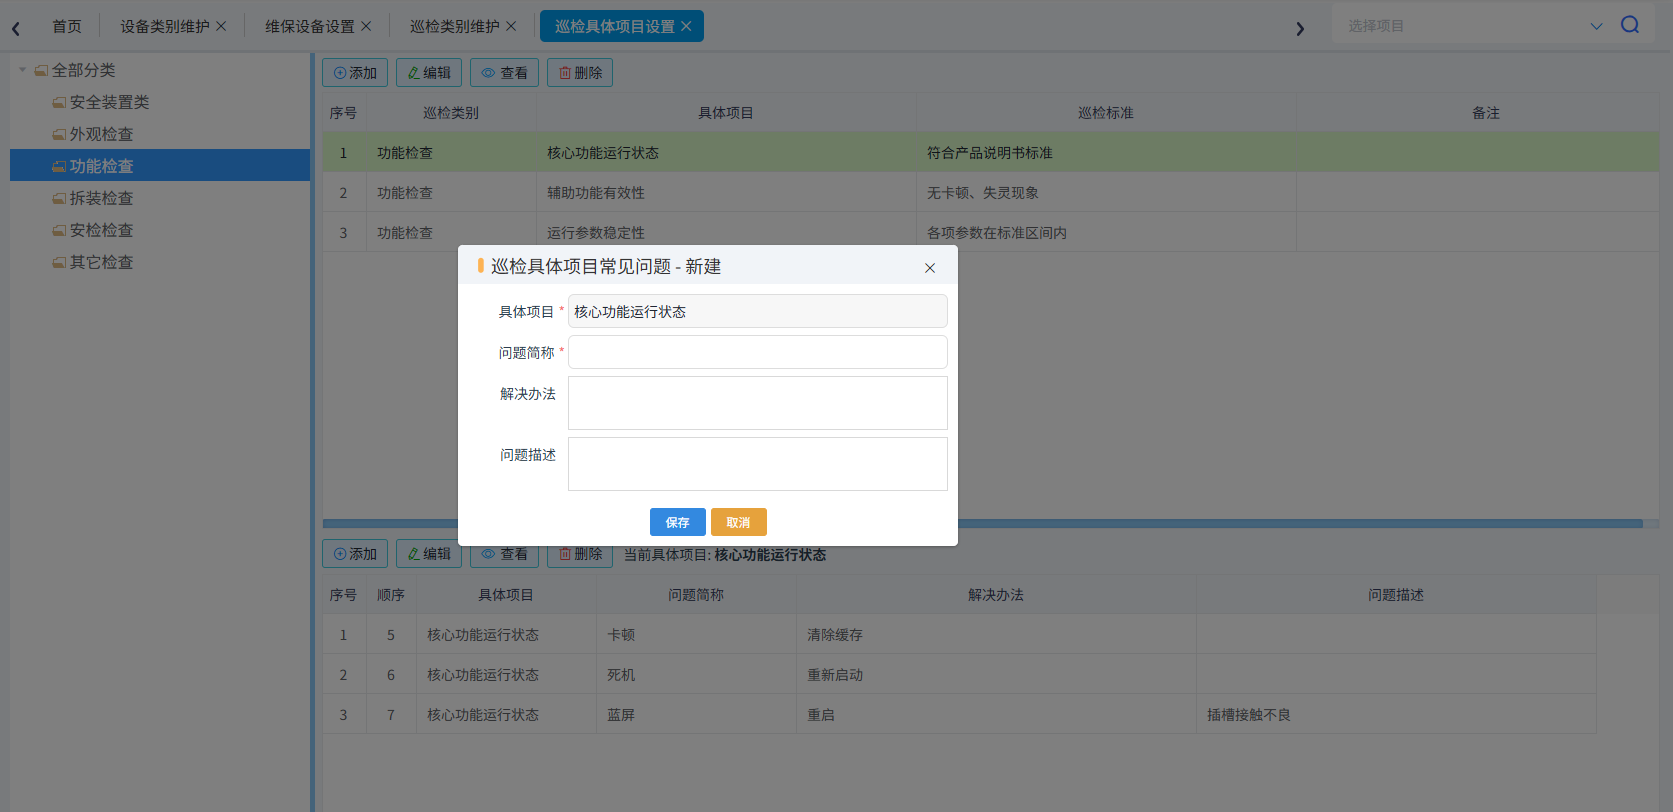
Task: Click the 具体项目 field in the dialog
Action: (x=758, y=311)
